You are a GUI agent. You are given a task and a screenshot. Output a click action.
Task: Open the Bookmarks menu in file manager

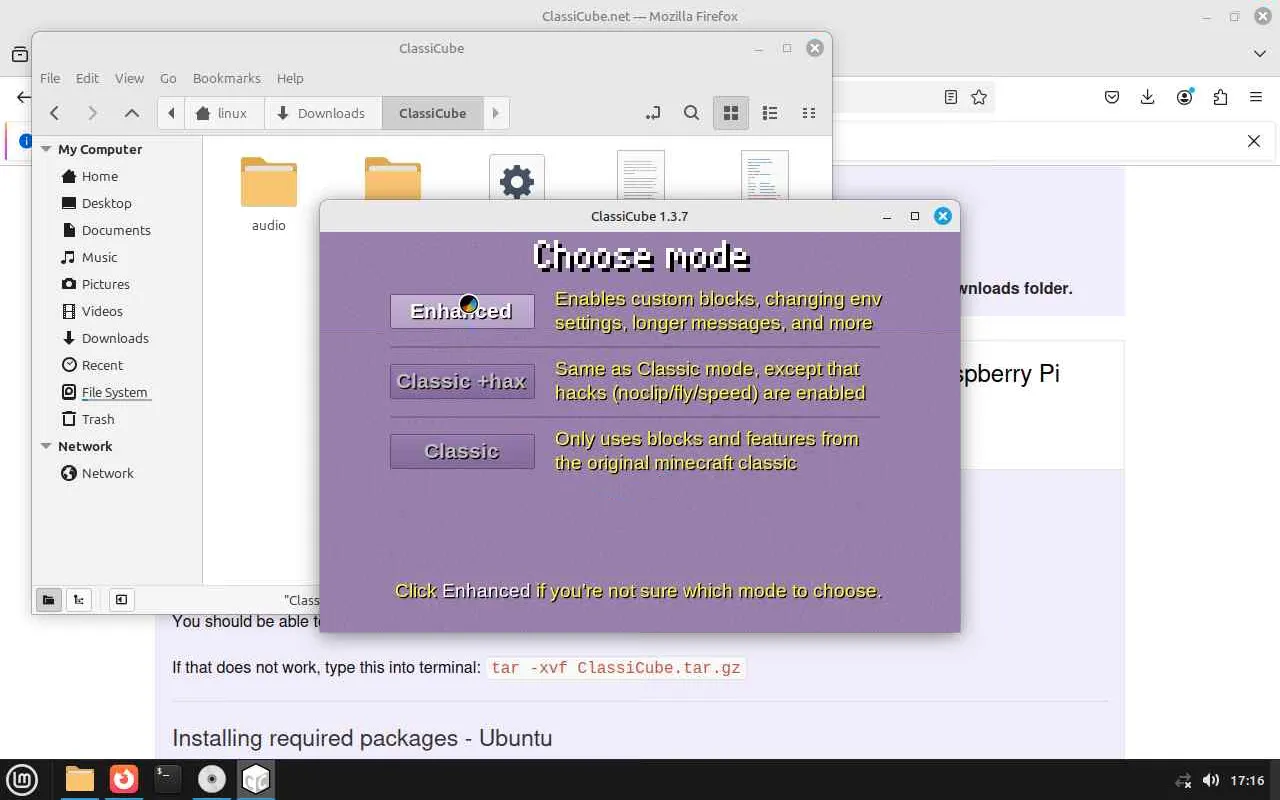227,78
